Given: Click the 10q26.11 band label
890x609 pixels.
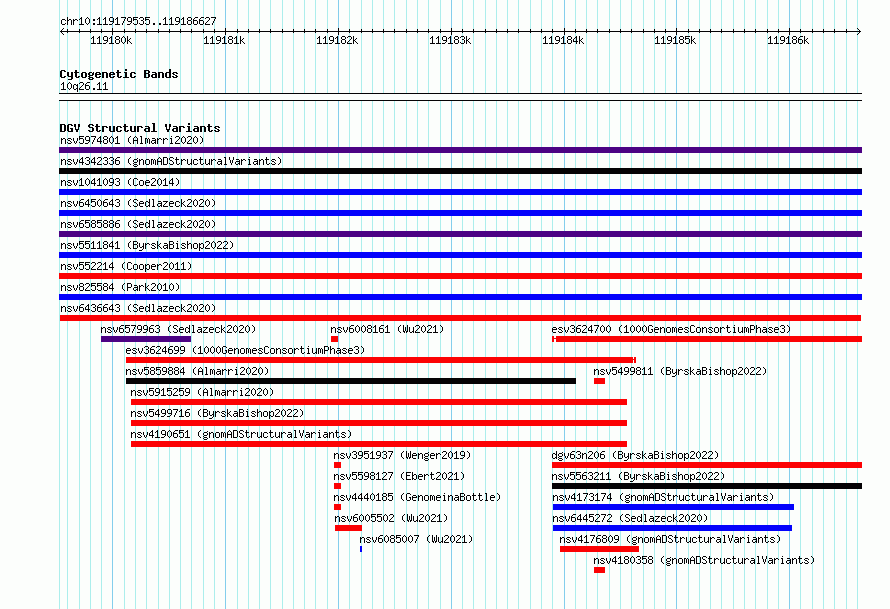Looking at the screenshot, I should click(84, 87).
